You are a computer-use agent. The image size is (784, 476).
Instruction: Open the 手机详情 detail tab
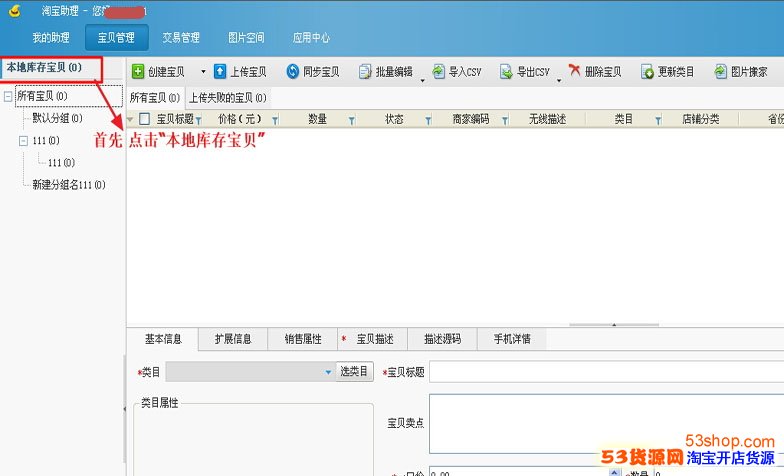tap(512, 339)
